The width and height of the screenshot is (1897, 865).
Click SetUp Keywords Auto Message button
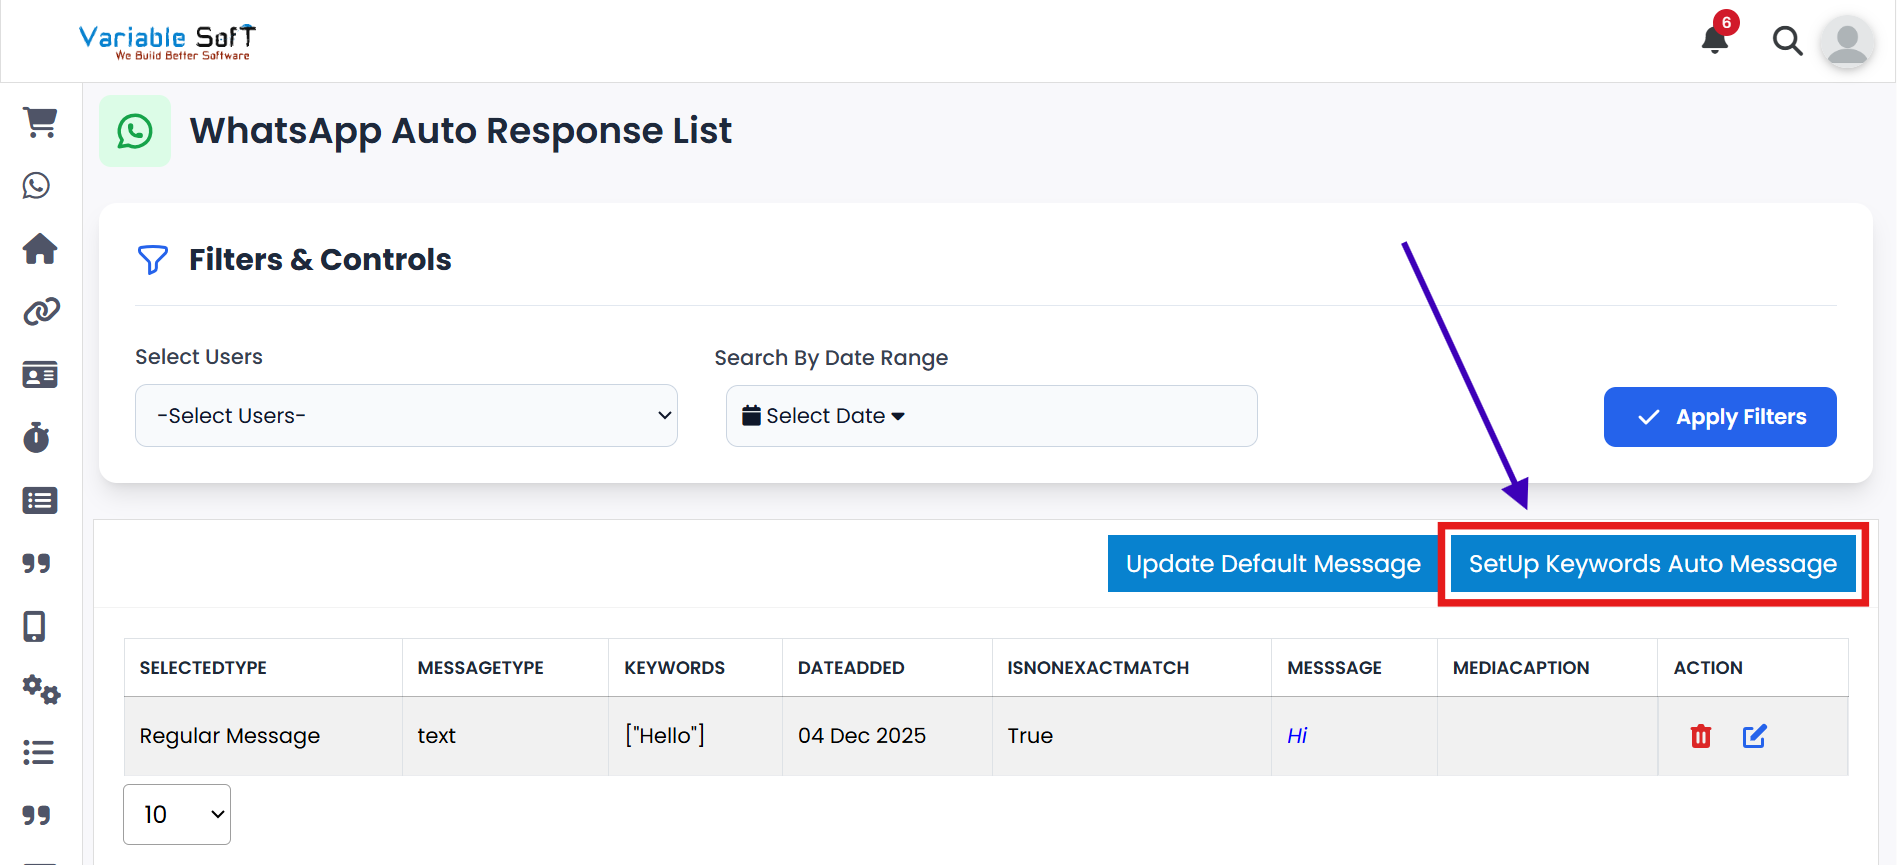pos(1652,564)
